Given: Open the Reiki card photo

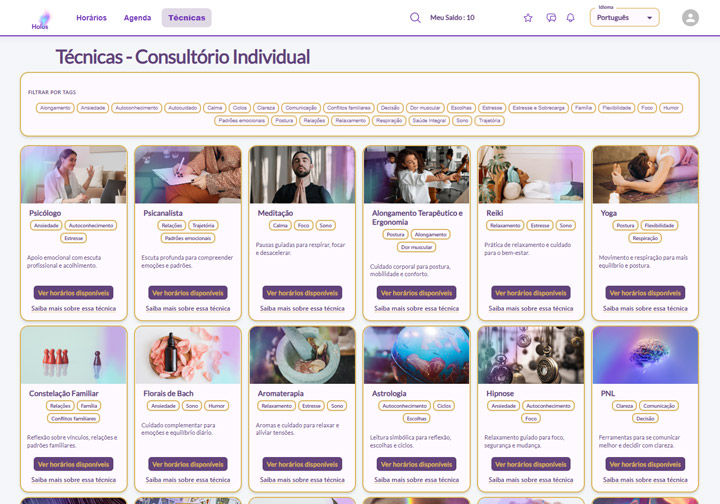Looking at the screenshot, I should (x=531, y=175).
